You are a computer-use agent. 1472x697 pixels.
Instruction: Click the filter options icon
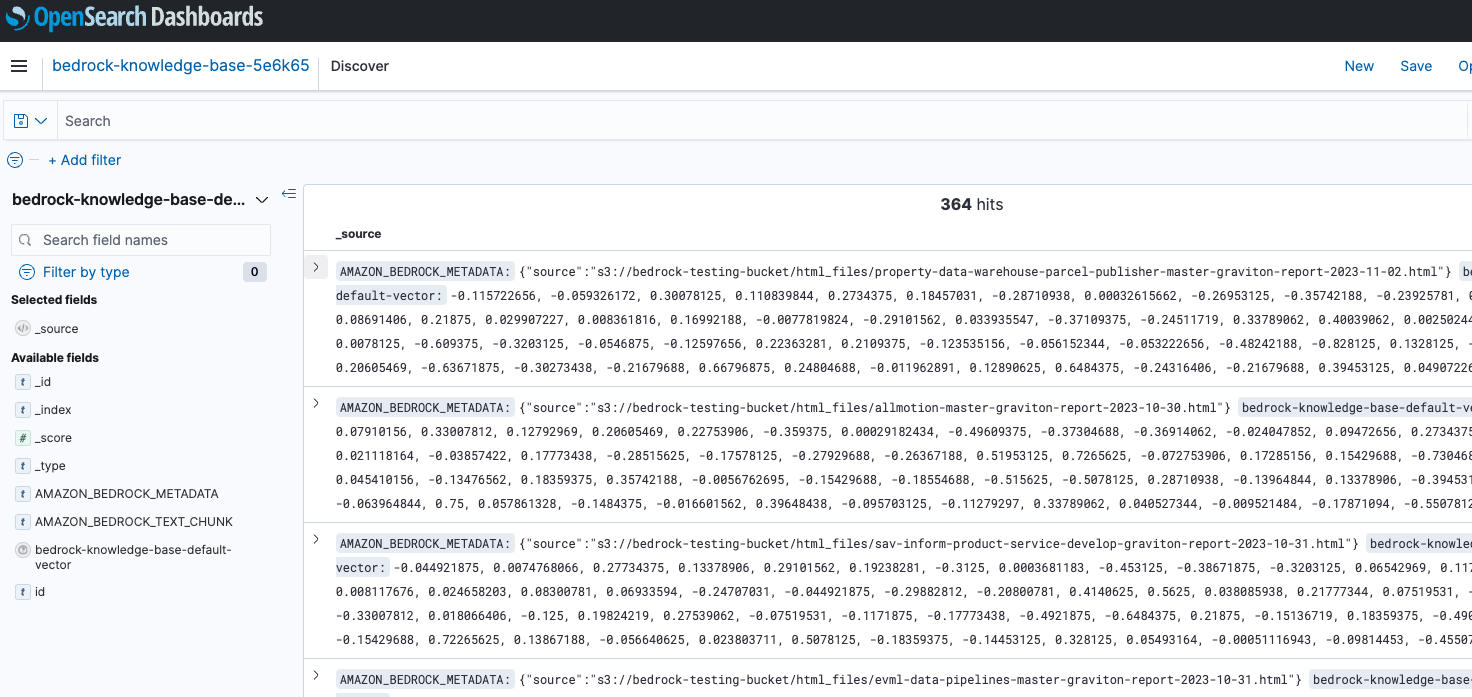click(15, 160)
